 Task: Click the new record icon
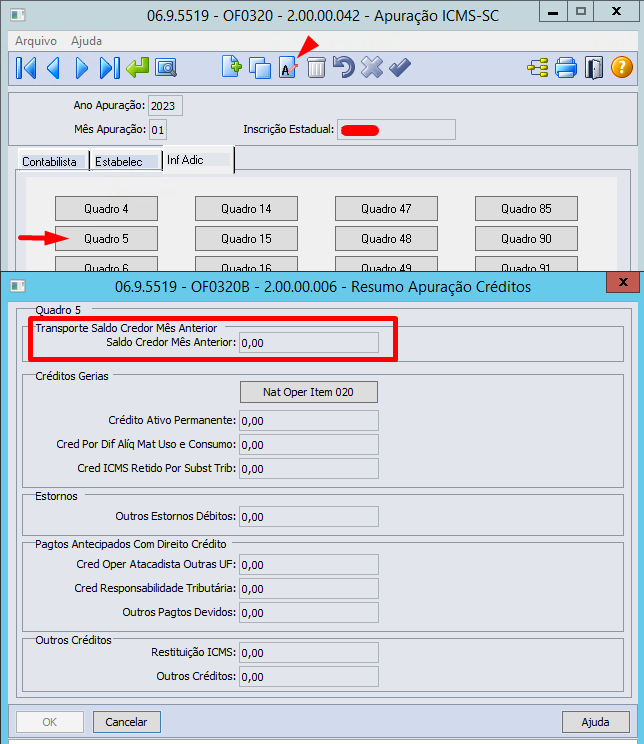point(232,68)
